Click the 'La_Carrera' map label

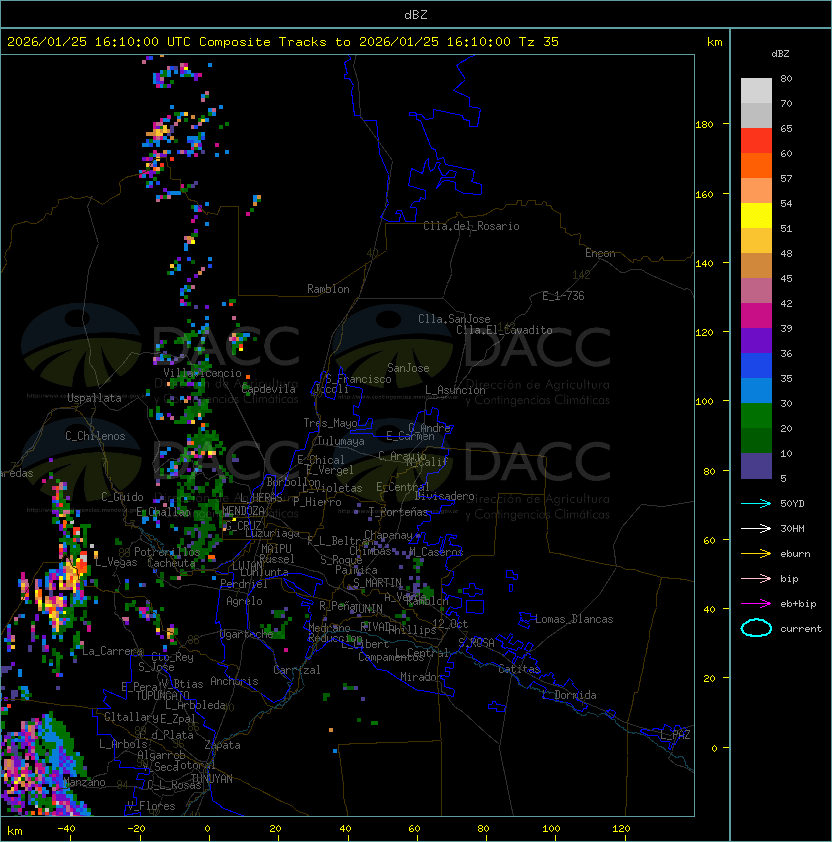pos(112,651)
